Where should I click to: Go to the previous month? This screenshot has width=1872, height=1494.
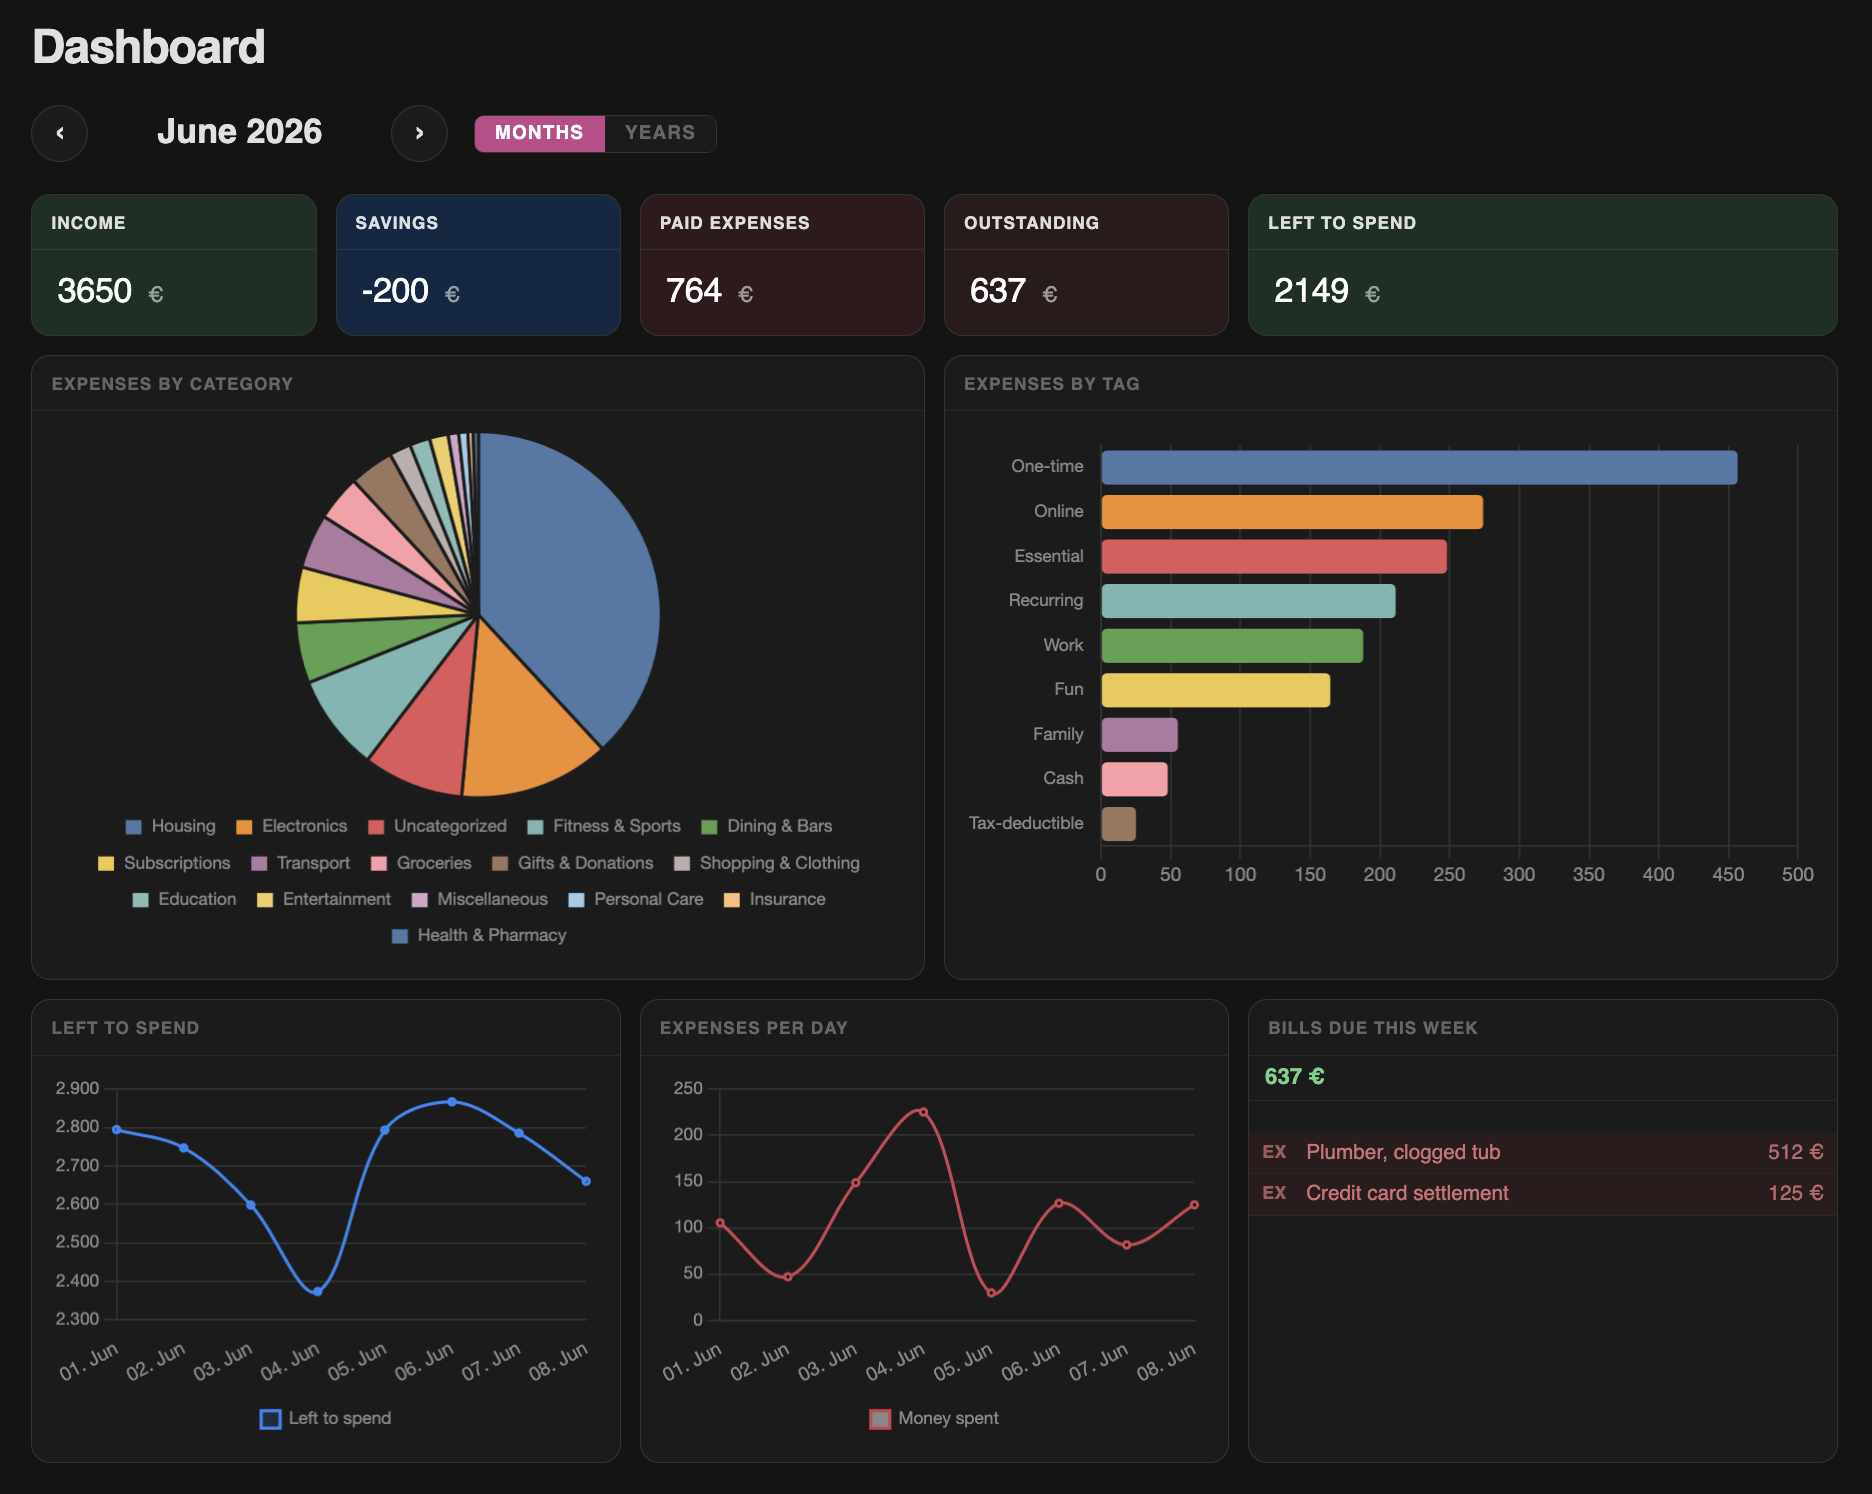pos(60,133)
